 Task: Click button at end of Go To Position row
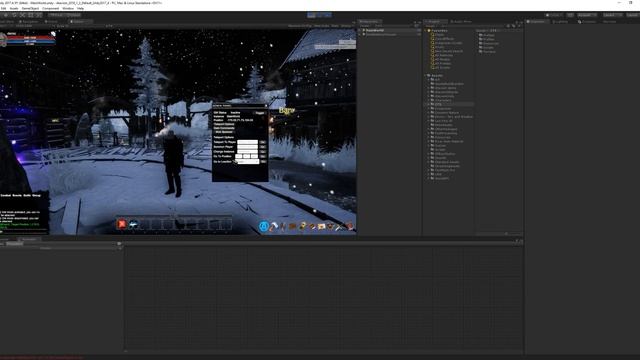pos(263,156)
